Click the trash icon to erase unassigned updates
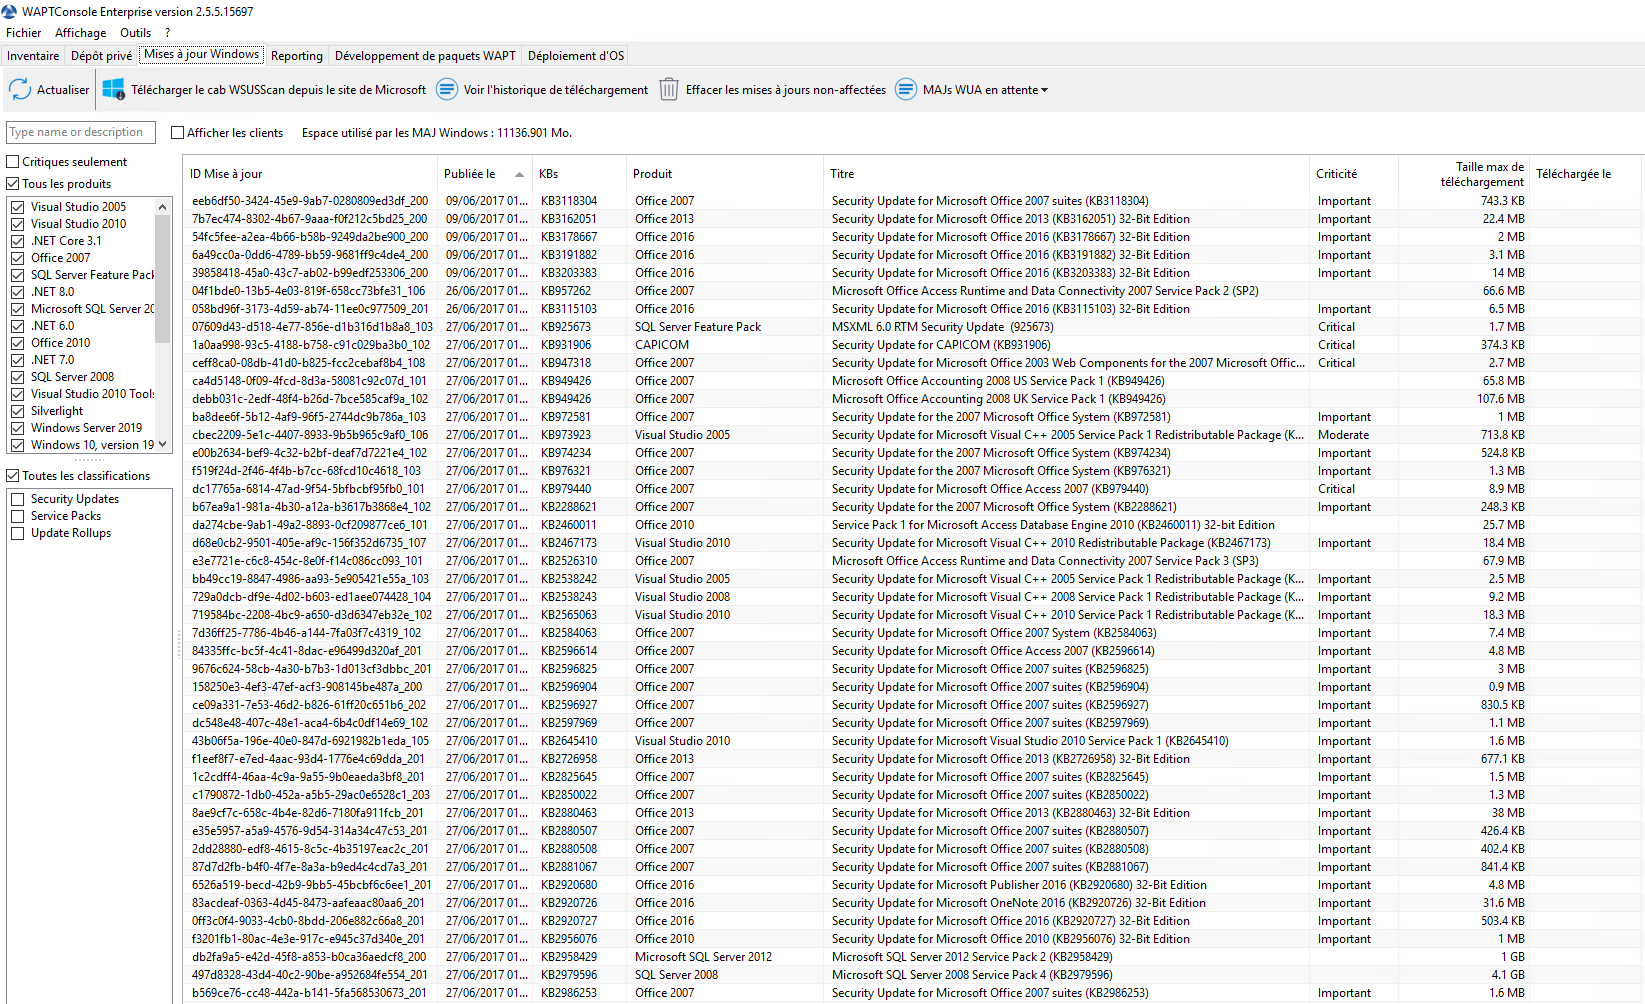Screen dimensions: 1645x1004 pyautogui.click(x=669, y=90)
